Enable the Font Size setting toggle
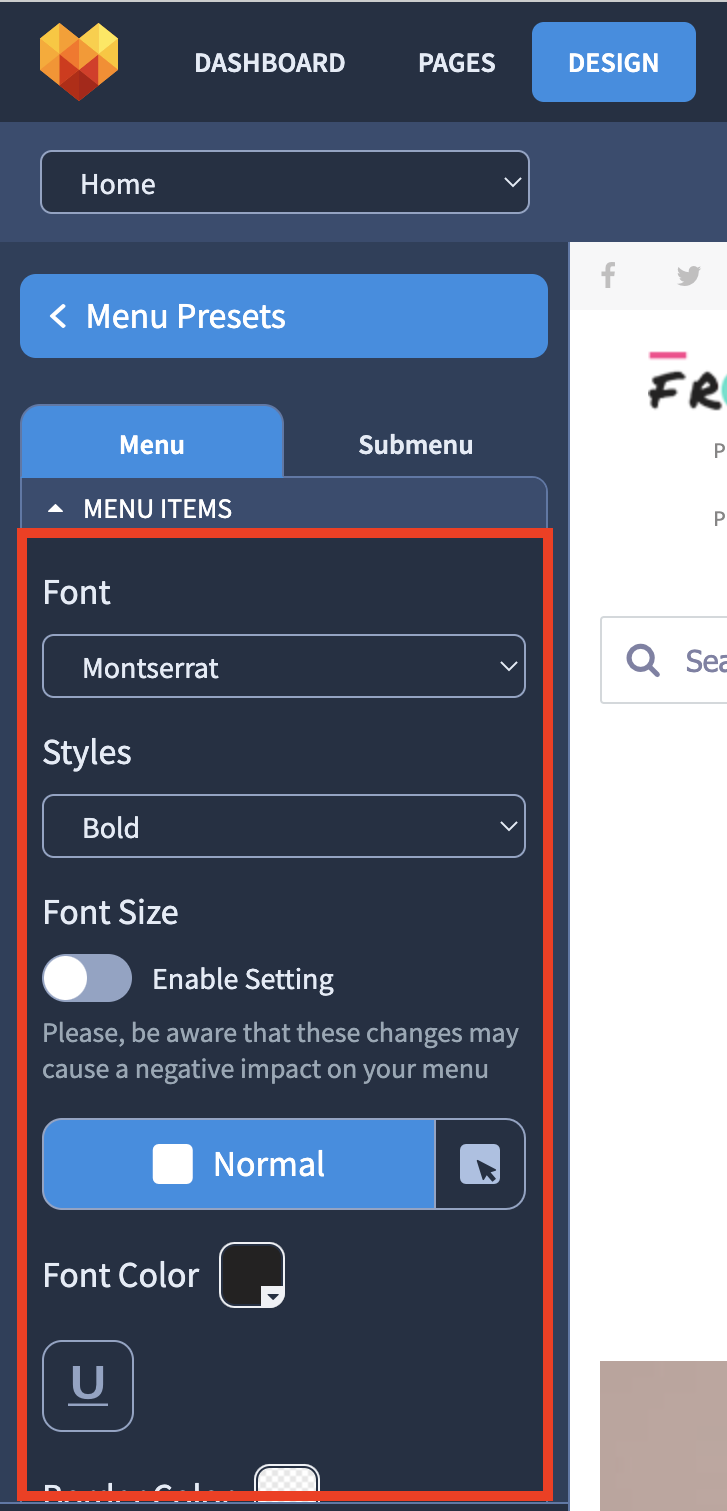Screen dimensions: 727x1511 (87, 978)
